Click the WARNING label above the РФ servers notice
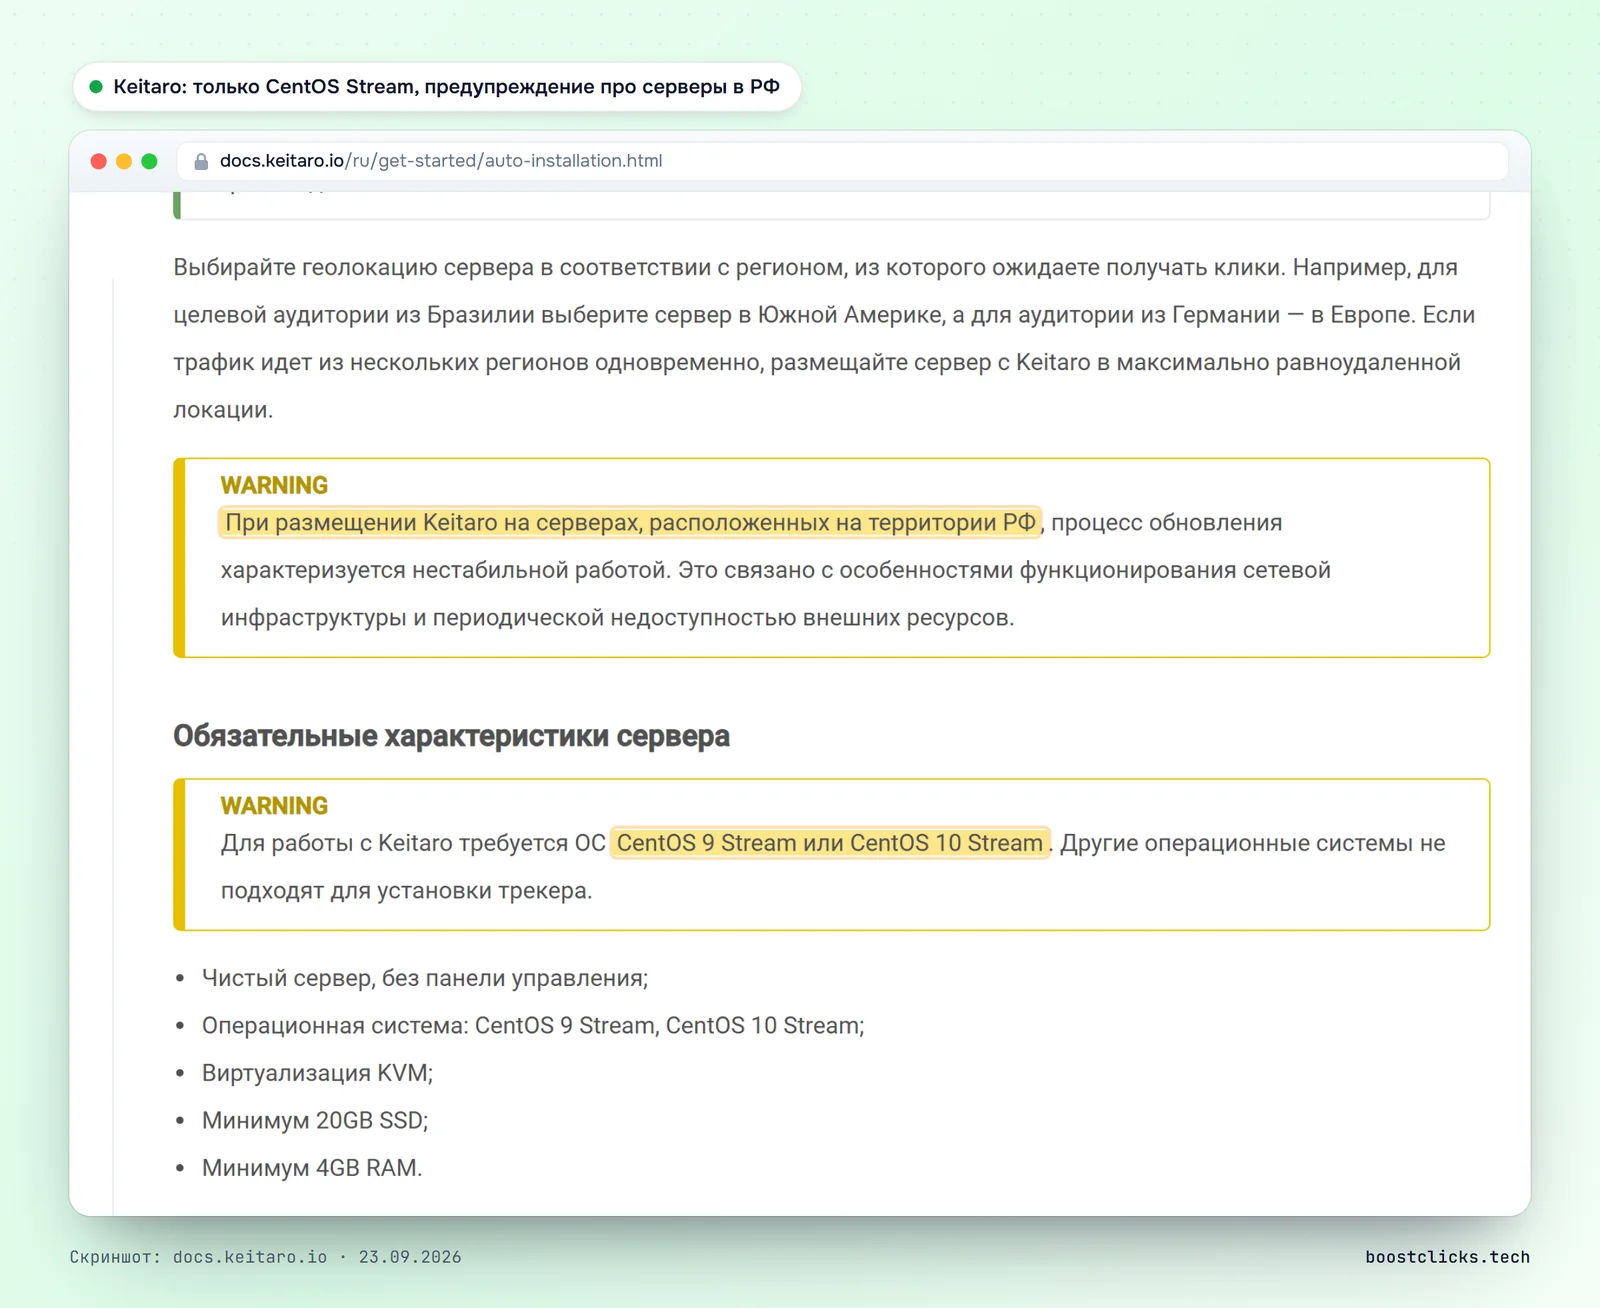 274,485
